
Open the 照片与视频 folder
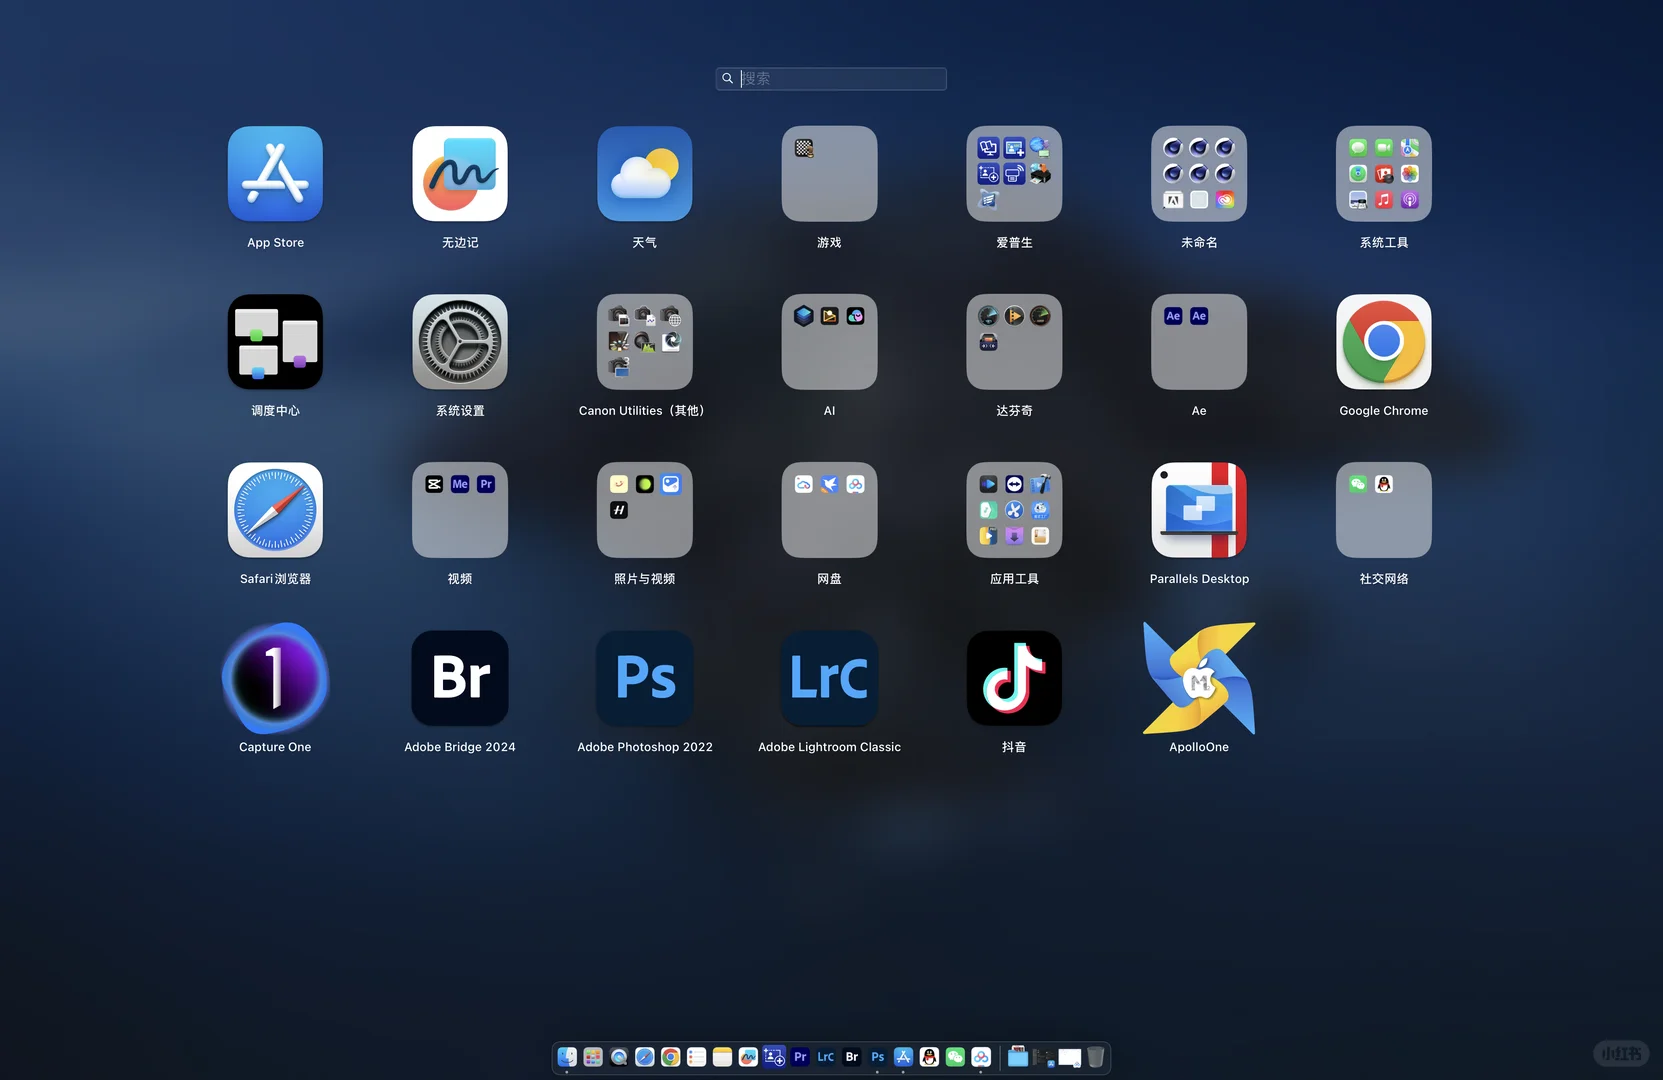tap(645, 510)
